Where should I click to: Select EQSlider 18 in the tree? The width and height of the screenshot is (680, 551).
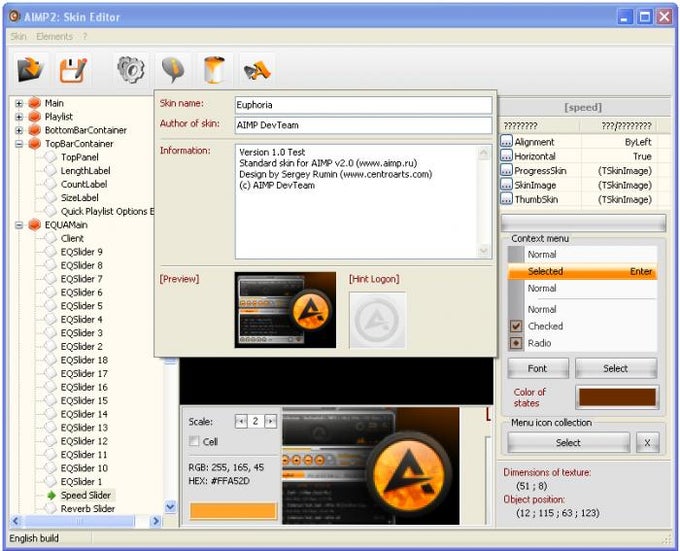tap(85, 360)
